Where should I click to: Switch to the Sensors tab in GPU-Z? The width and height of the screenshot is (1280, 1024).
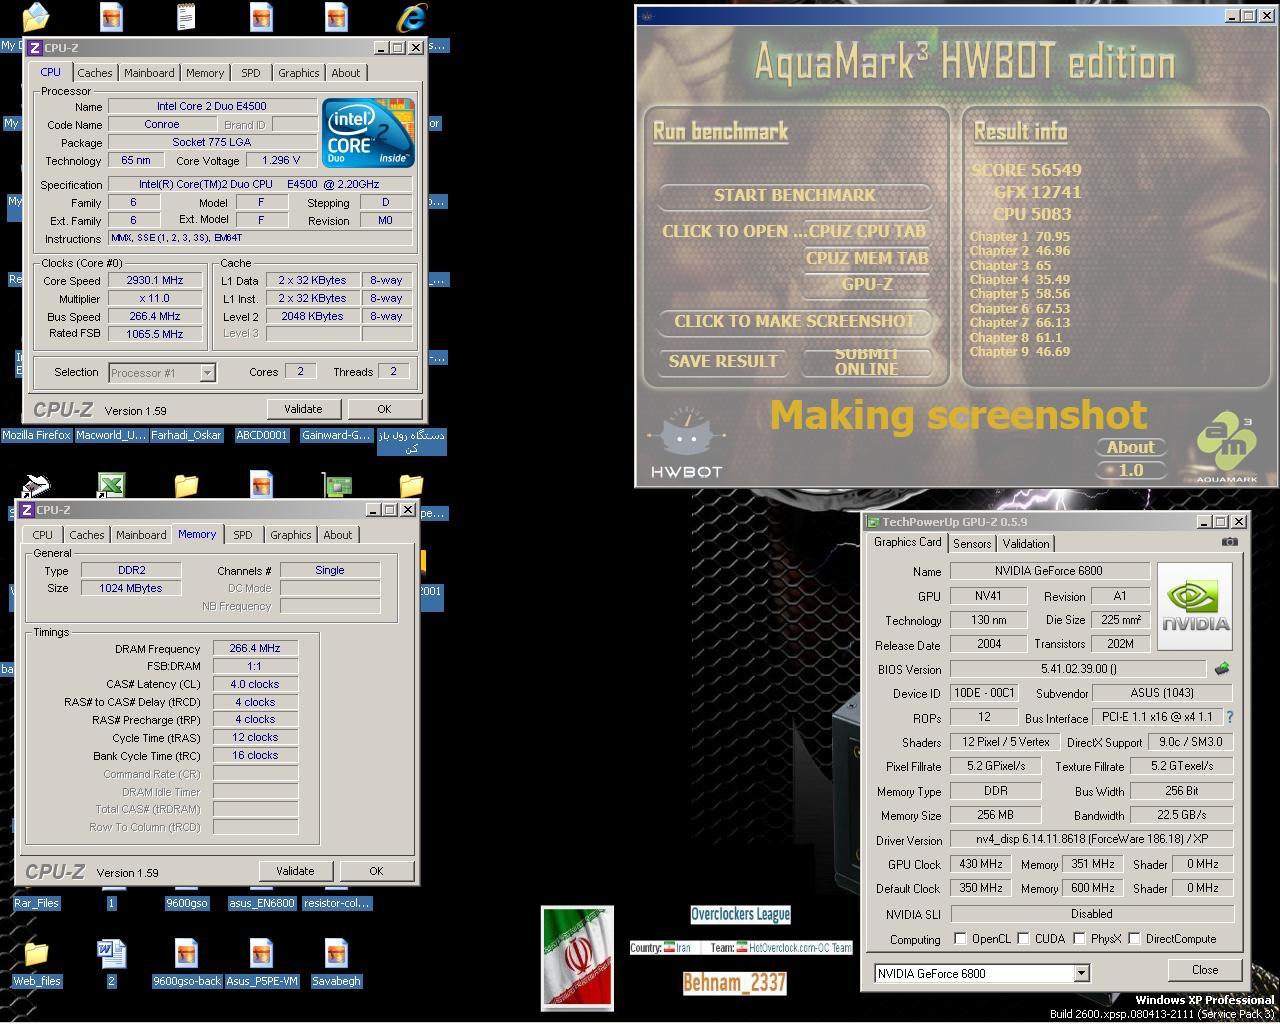[971, 544]
